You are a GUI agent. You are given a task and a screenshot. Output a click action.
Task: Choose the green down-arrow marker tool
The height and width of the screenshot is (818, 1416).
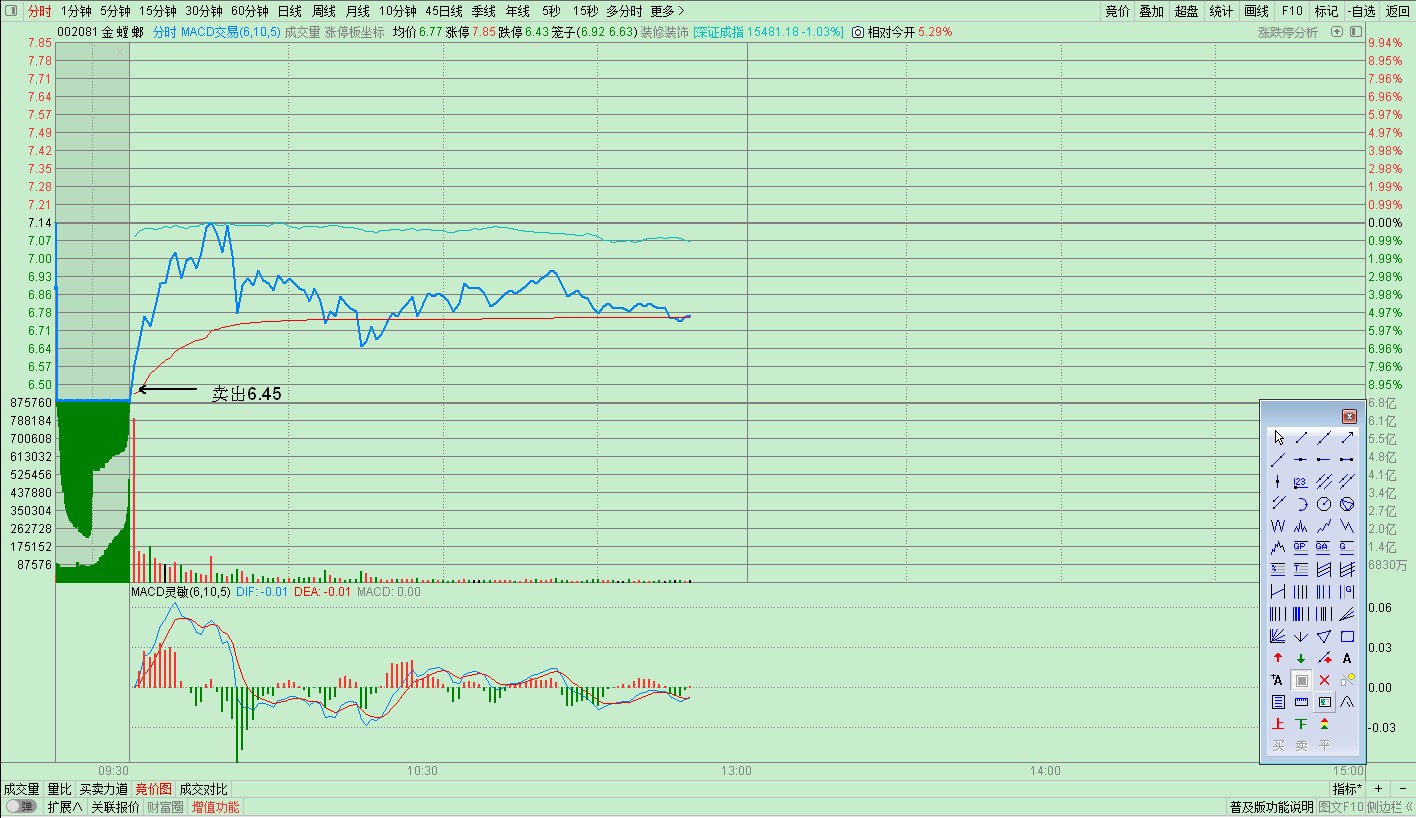[1301, 658]
